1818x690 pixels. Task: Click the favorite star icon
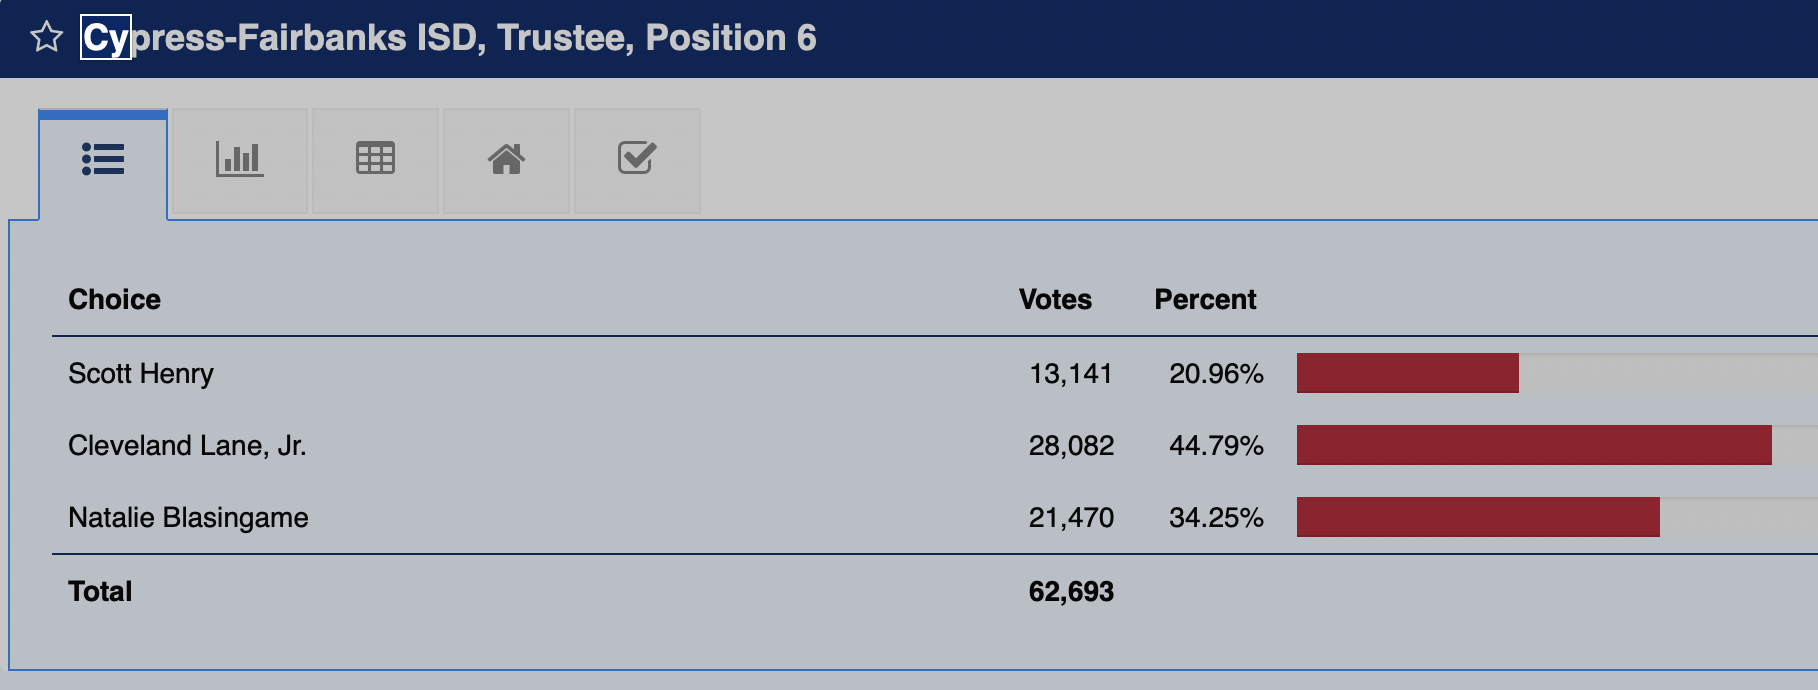(x=46, y=38)
